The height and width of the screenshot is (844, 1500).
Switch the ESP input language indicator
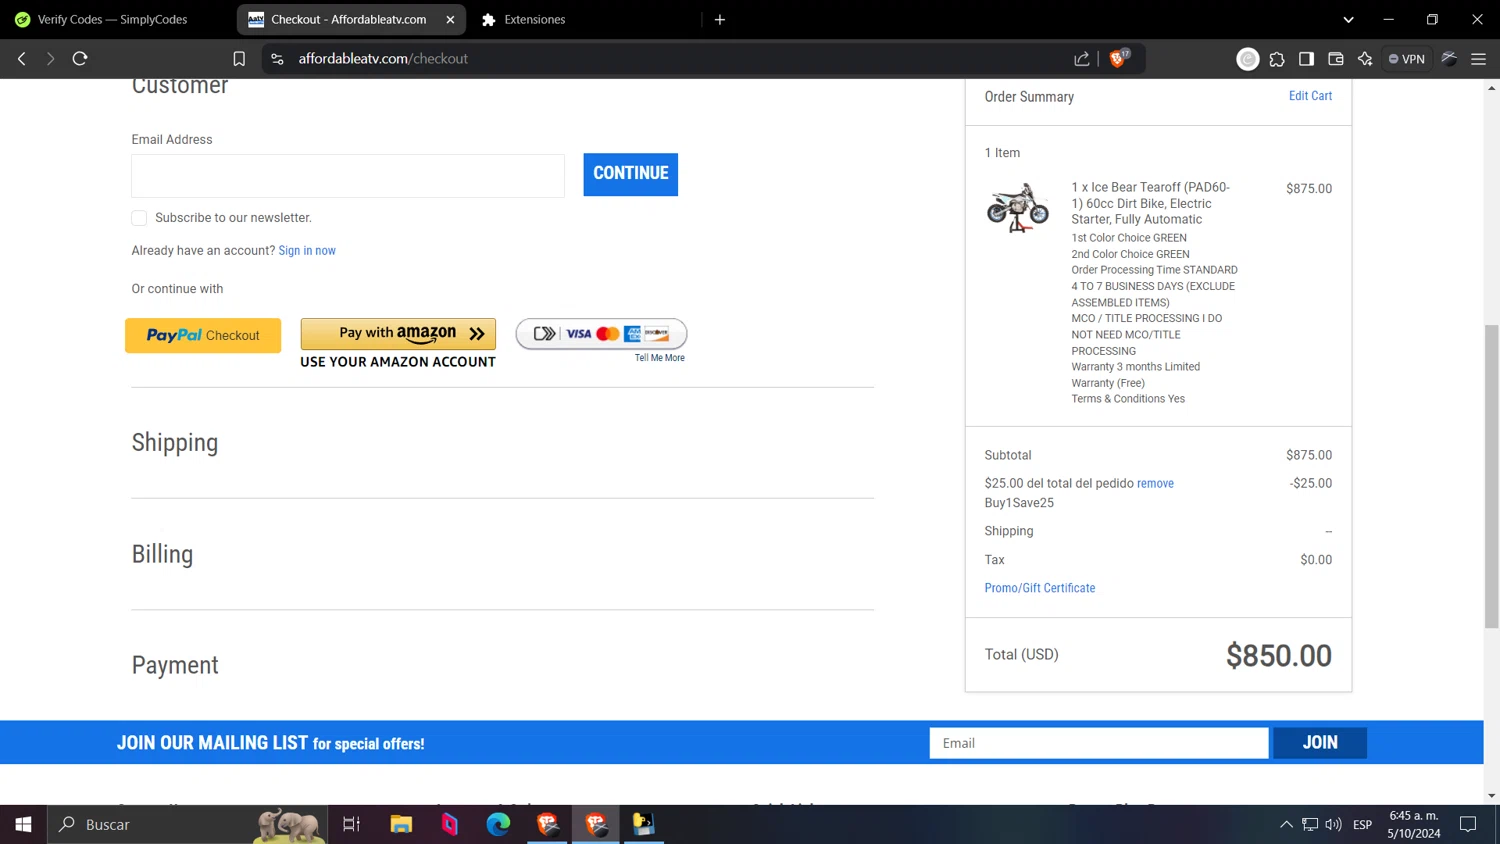tap(1362, 825)
